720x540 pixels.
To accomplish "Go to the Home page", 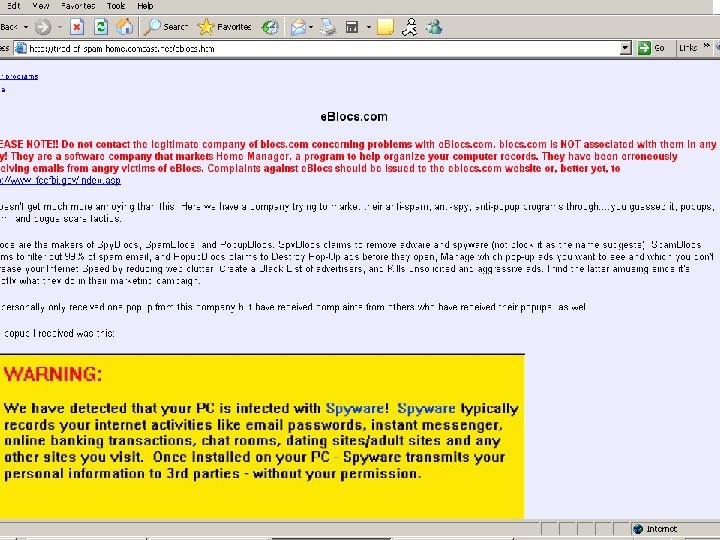I will (x=124, y=27).
